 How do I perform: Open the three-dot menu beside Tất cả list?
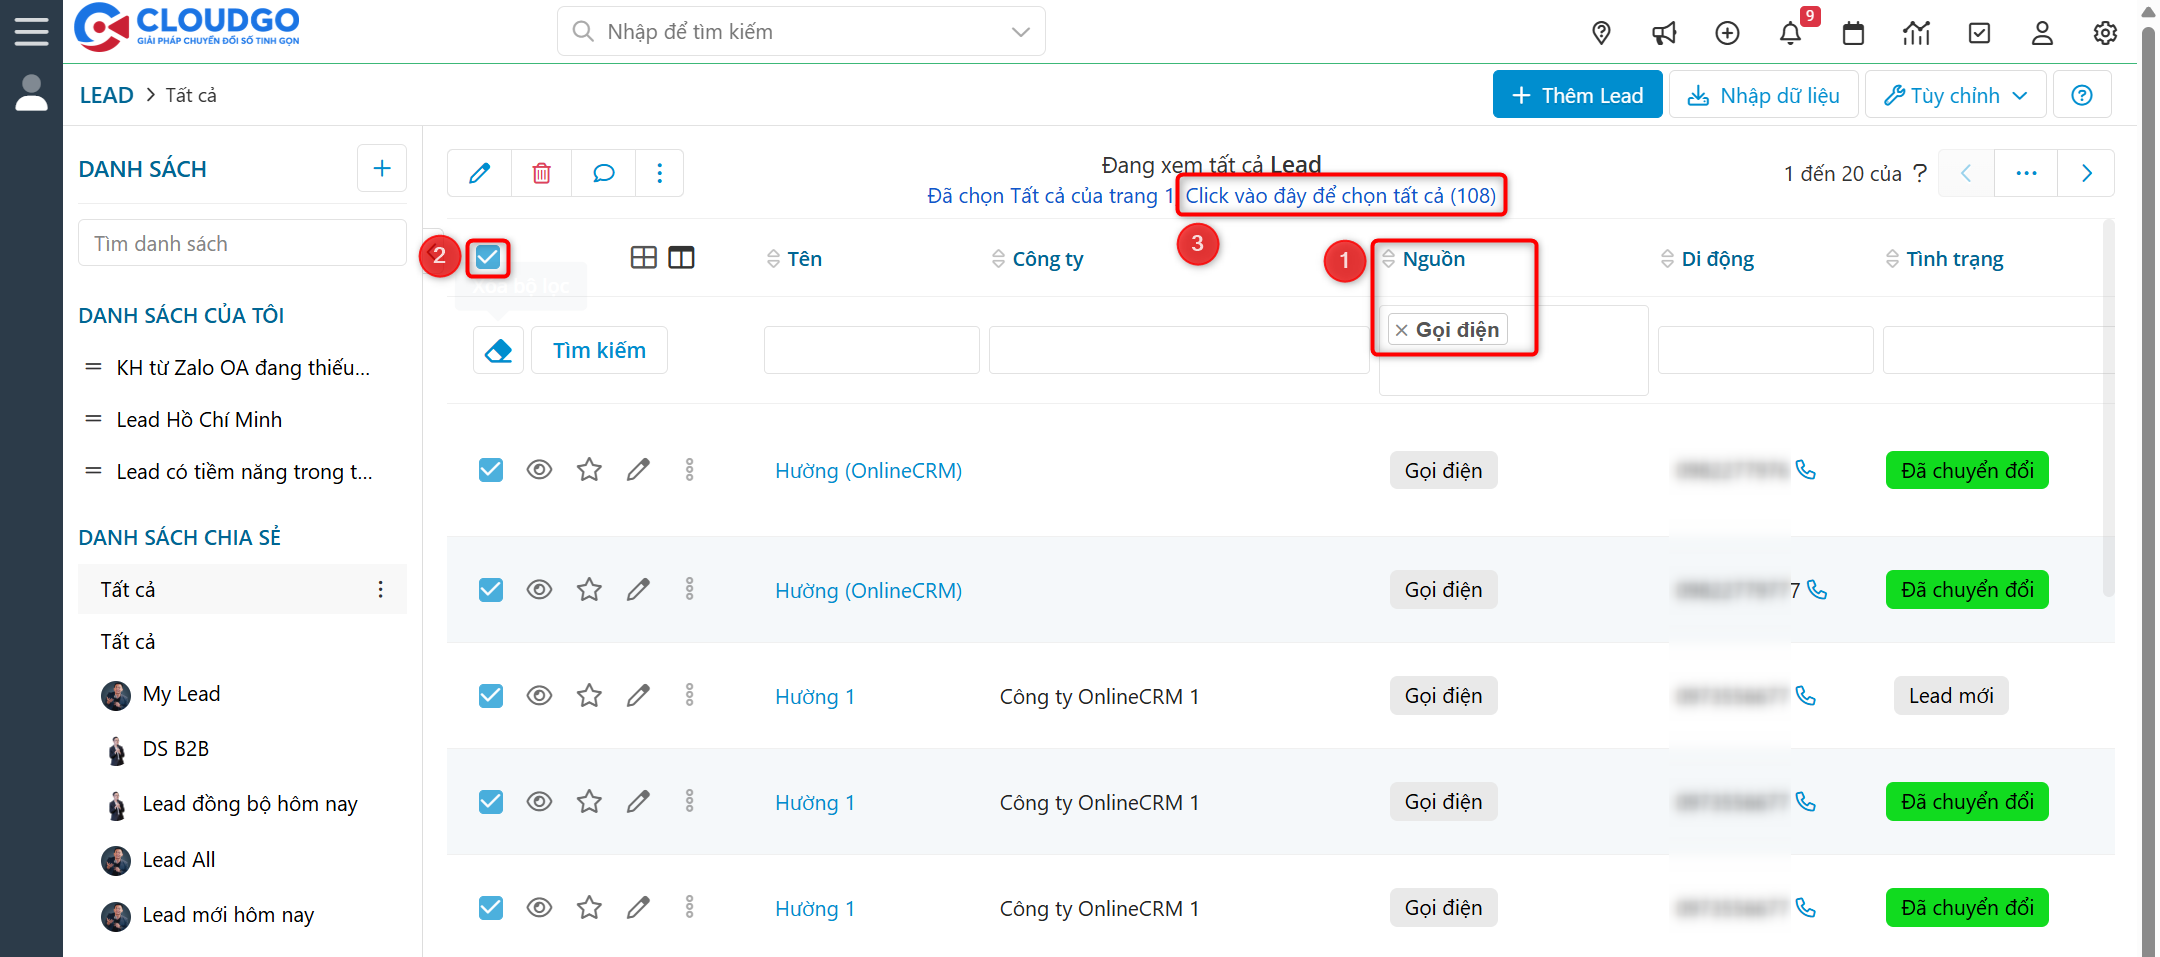[x=380, y=590]
